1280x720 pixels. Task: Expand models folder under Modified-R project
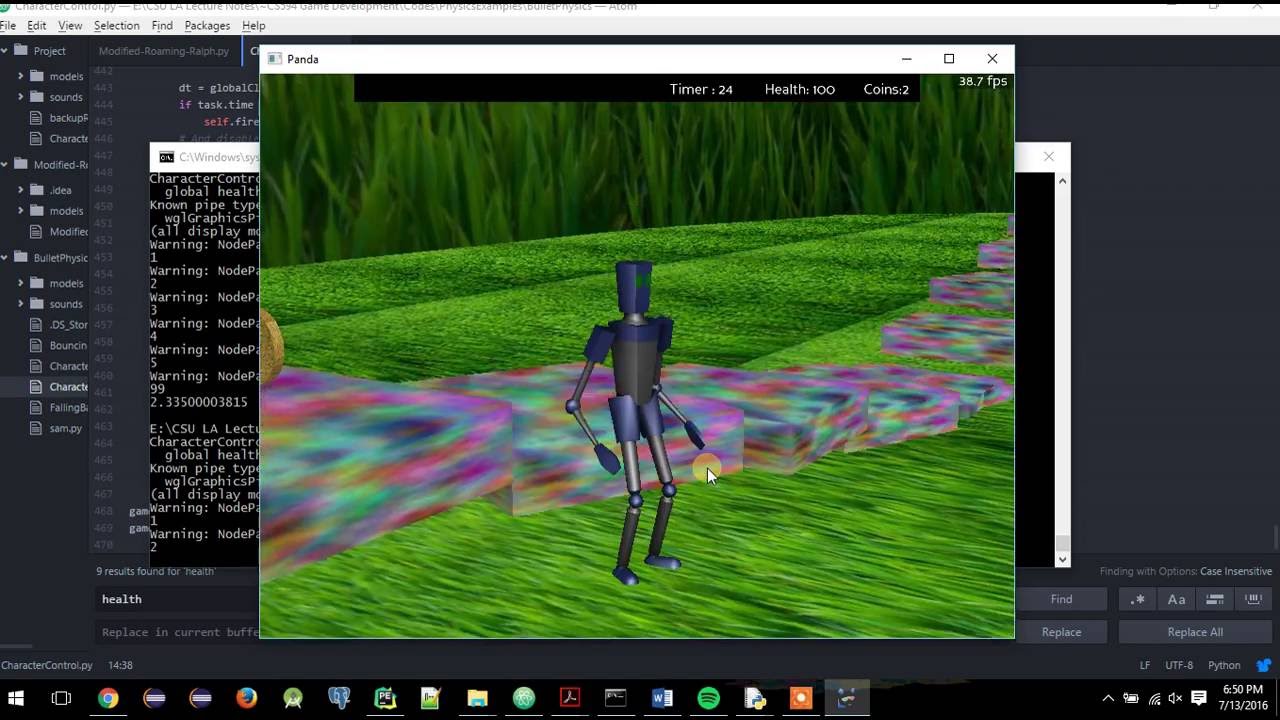tap(21, 210)
